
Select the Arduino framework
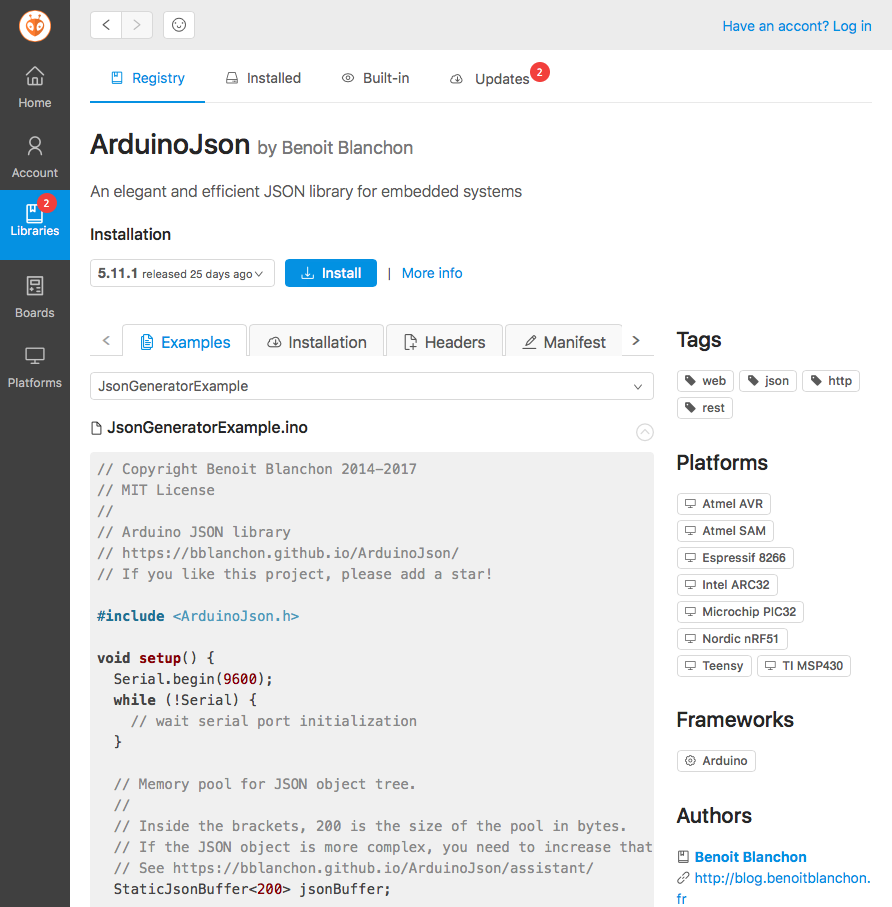pos(716,761)
